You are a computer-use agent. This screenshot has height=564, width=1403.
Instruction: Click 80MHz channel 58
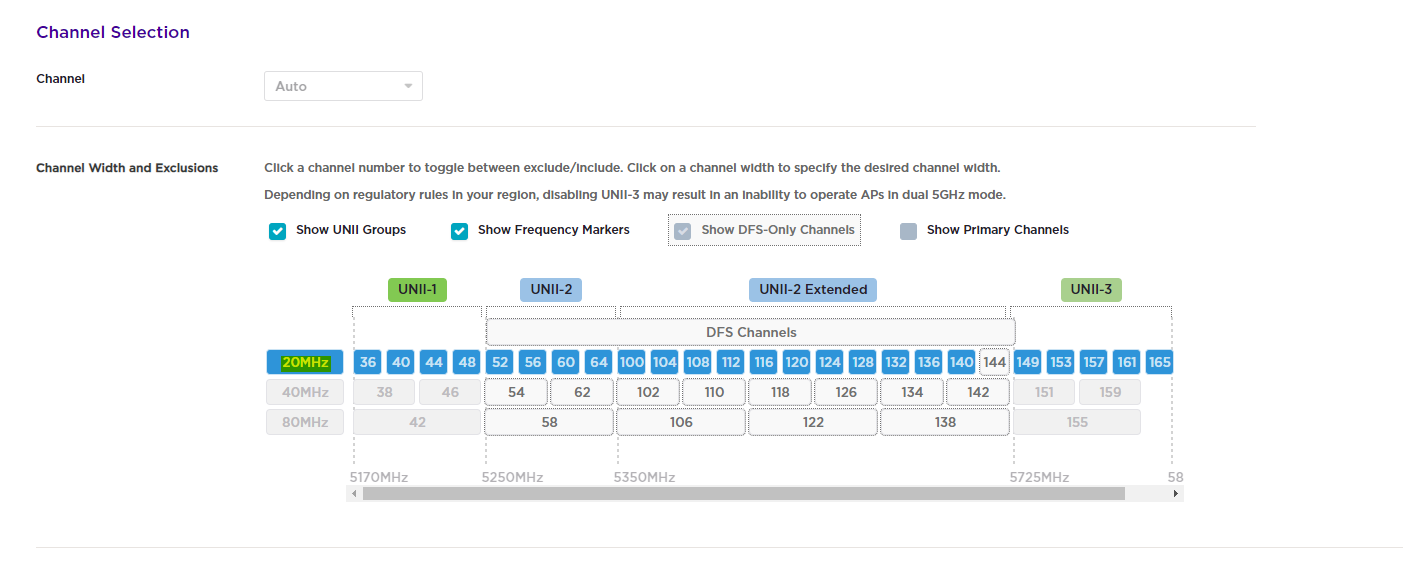coord(549,422)
